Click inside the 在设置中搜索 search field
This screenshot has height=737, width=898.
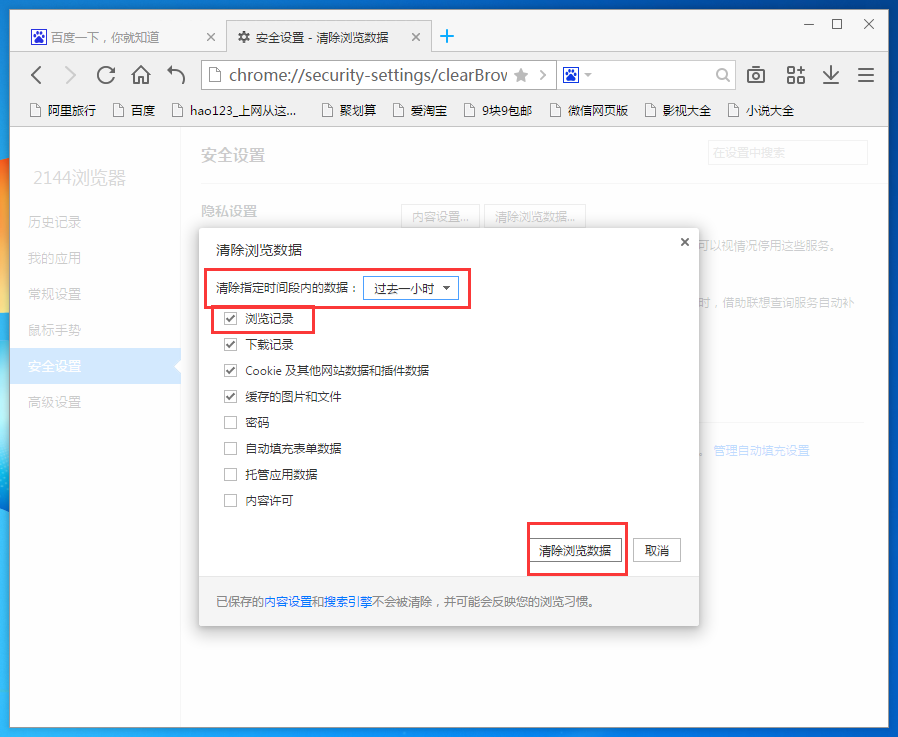point(786,152)
